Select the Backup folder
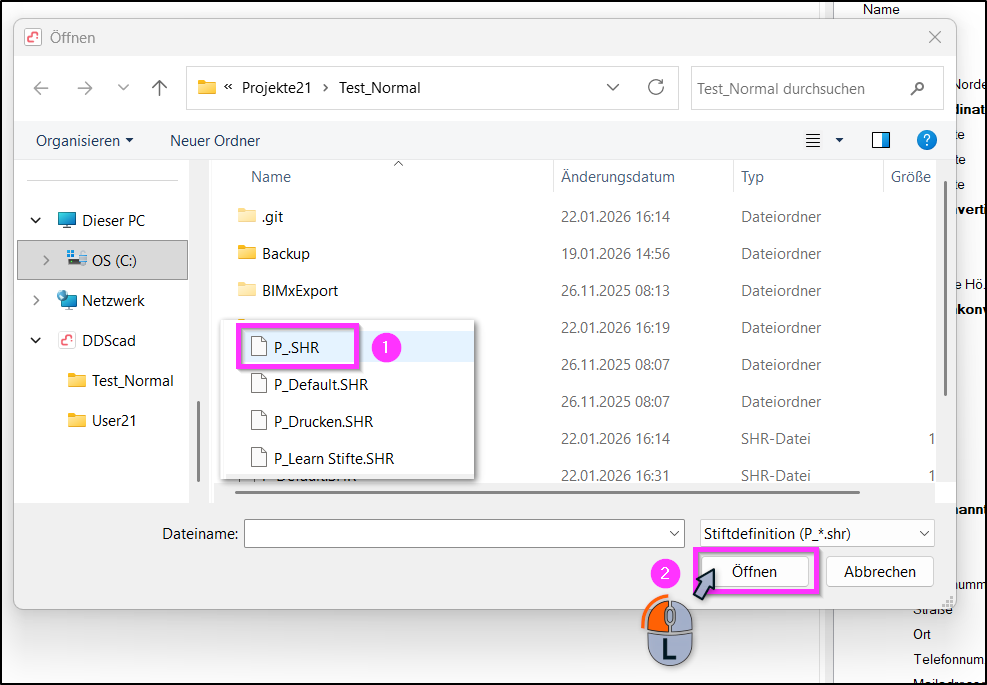The image size is (987, 685). pyautogui.click(x=274, y=254)
